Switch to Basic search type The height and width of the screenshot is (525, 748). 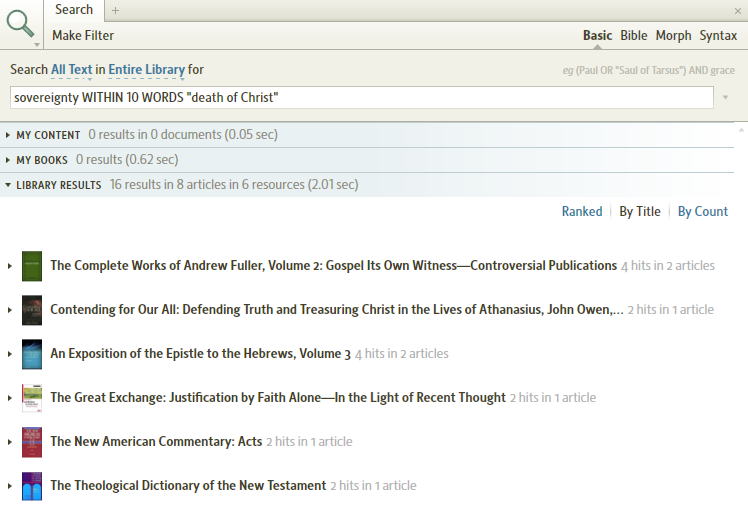tap(597, 35)
